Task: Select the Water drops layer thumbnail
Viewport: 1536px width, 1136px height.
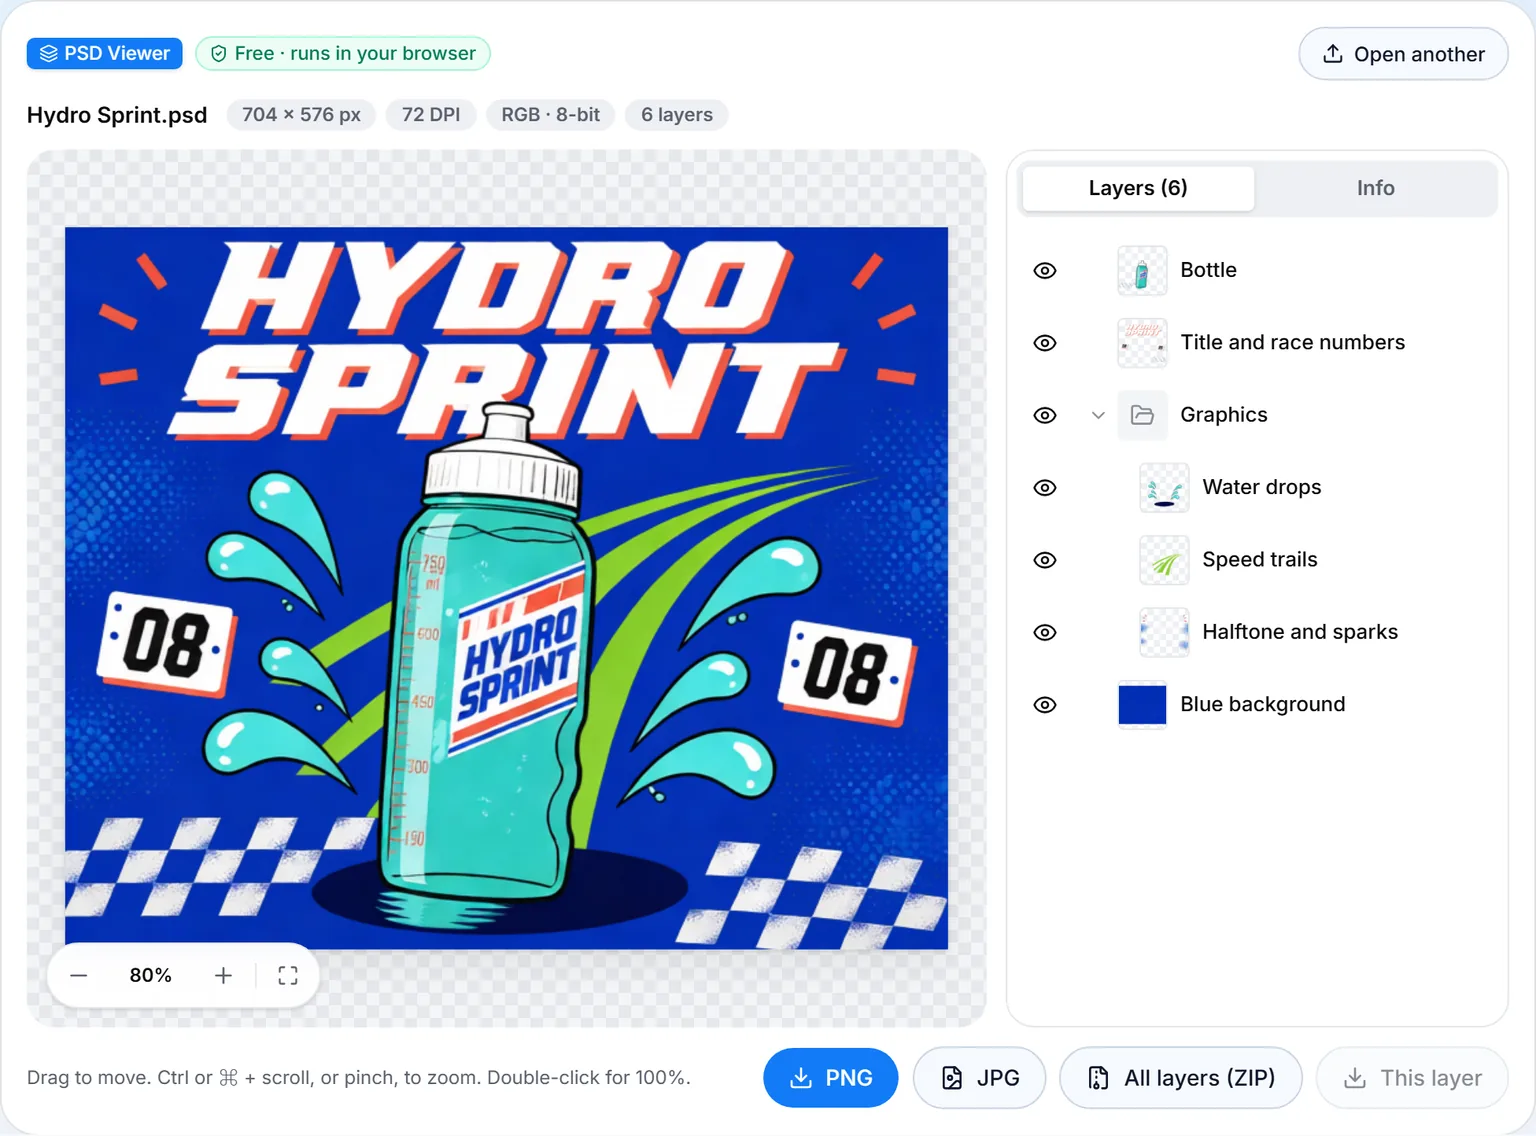Action: (x=1164, y=488)
